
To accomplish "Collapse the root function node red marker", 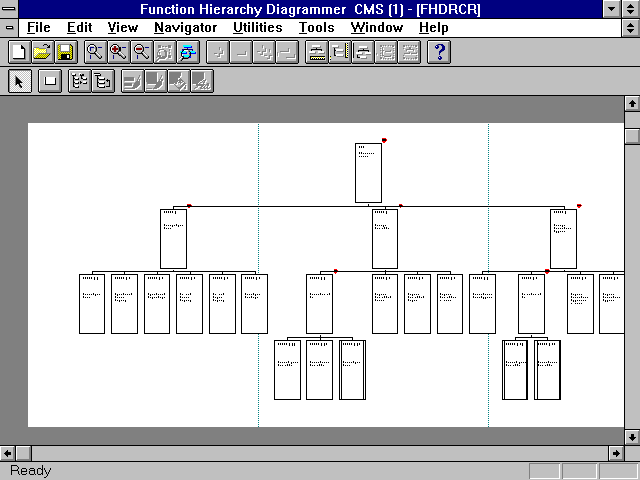I will (x=384, y=140).
